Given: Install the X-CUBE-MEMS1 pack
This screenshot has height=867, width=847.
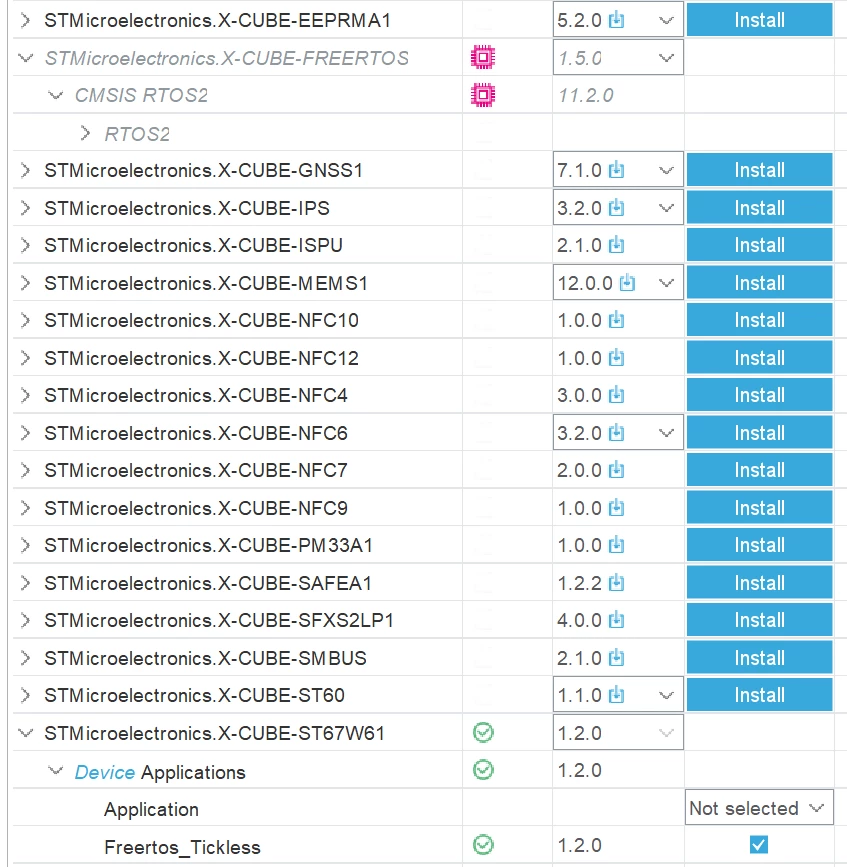Looking at the screenshot, I should [759, 283].
